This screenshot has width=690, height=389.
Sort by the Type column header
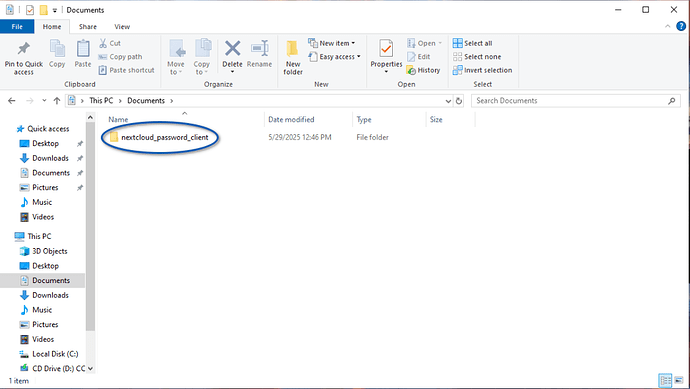point(364,120)
